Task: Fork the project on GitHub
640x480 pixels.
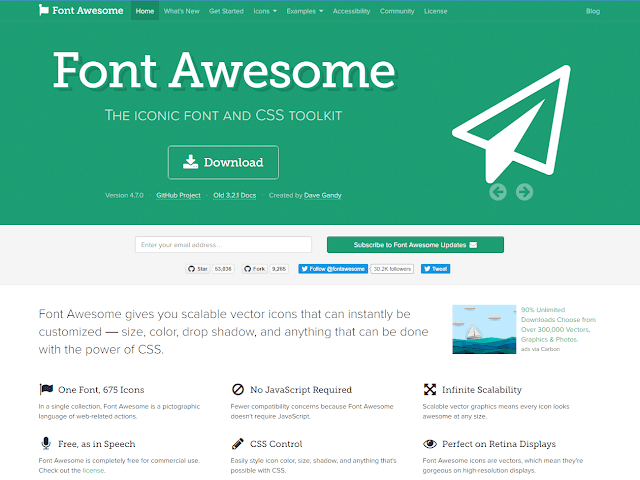Action: (254, 269)
